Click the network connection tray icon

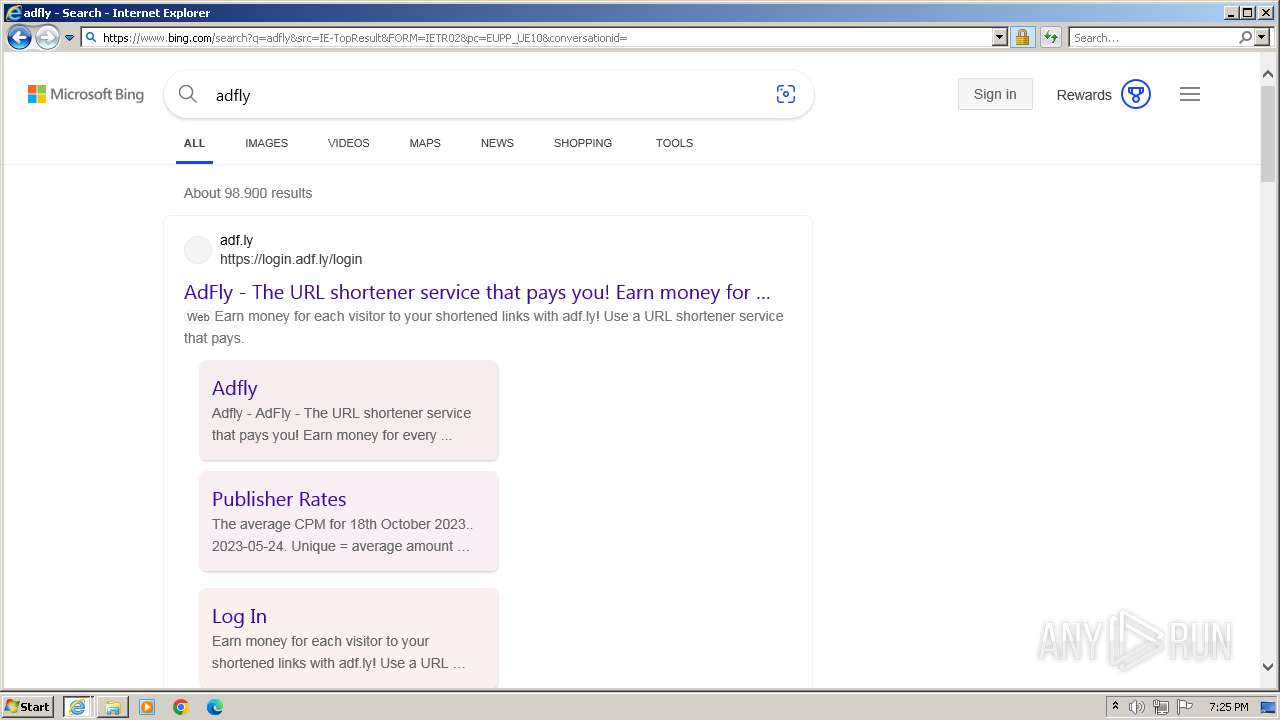pos(1161,707)
